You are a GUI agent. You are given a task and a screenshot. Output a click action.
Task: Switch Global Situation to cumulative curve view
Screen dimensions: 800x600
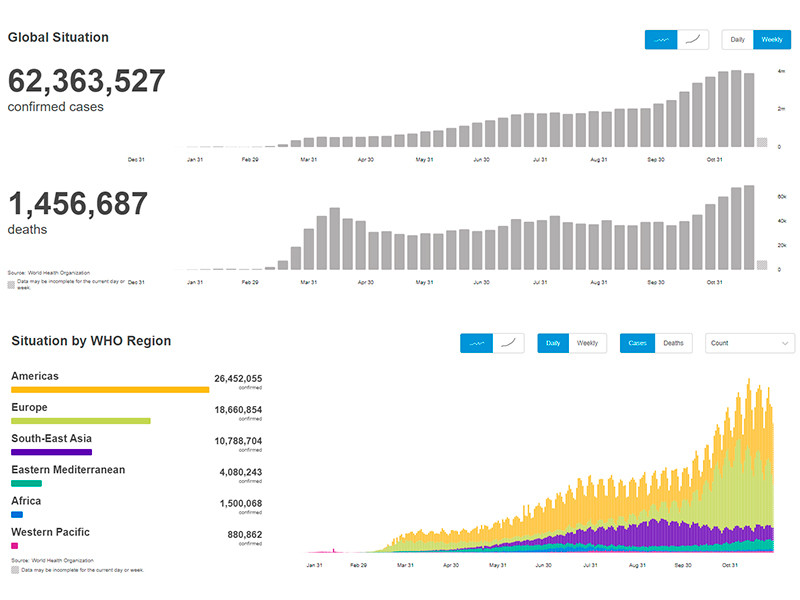694,40
